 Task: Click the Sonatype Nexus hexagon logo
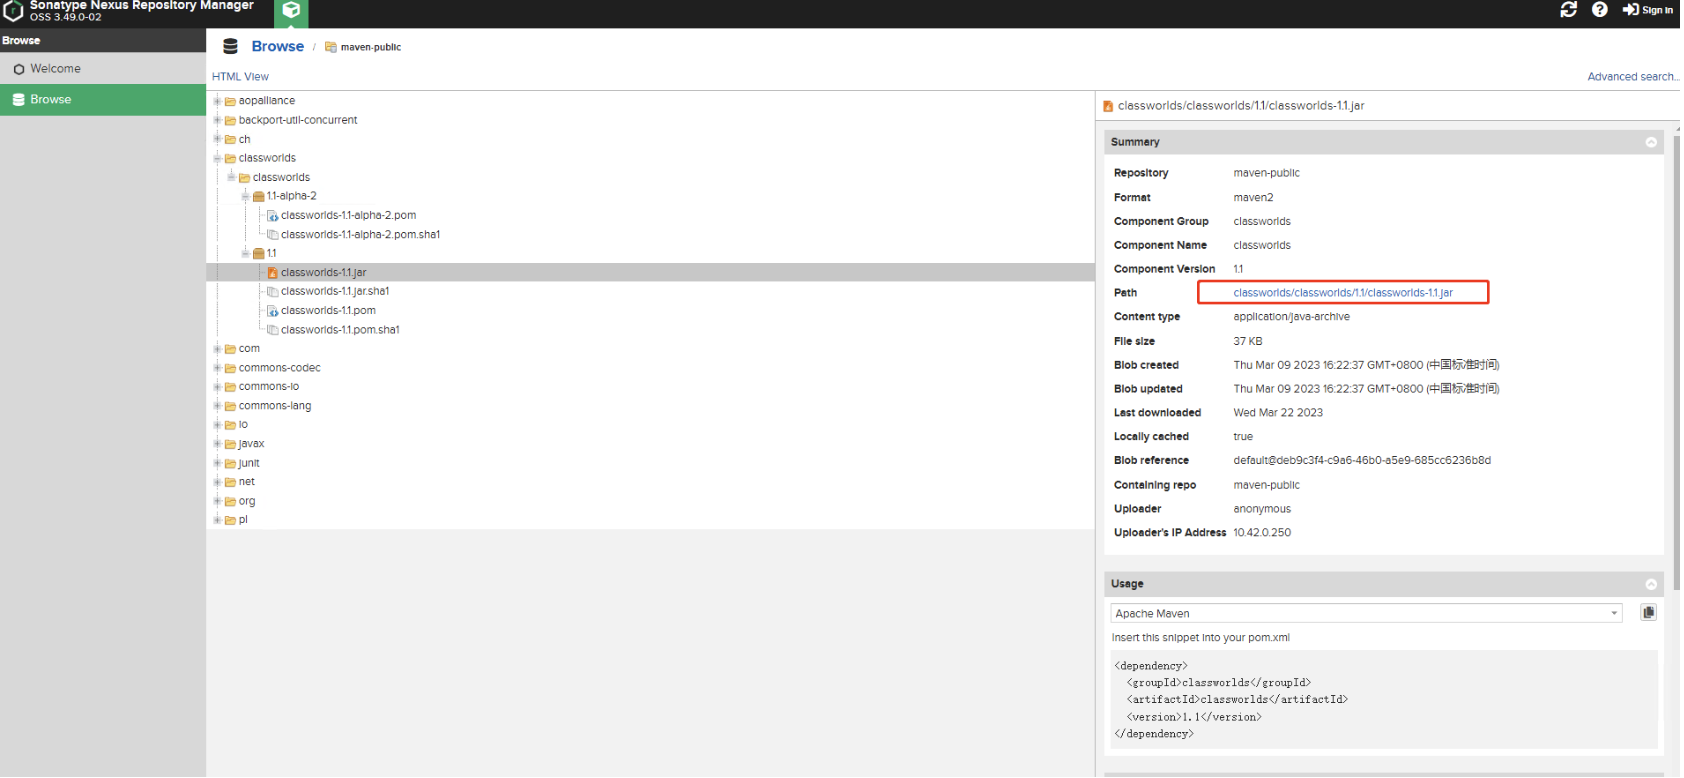tap(13, 10)
